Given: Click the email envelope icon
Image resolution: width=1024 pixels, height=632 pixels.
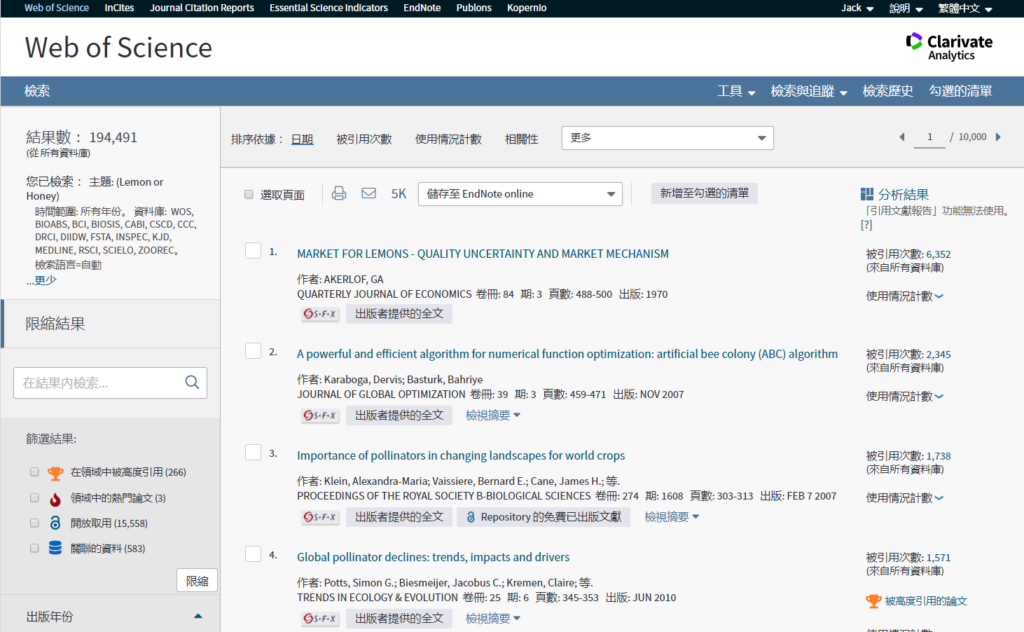Looking at the screenshot, I should click(x=368, y=194).
